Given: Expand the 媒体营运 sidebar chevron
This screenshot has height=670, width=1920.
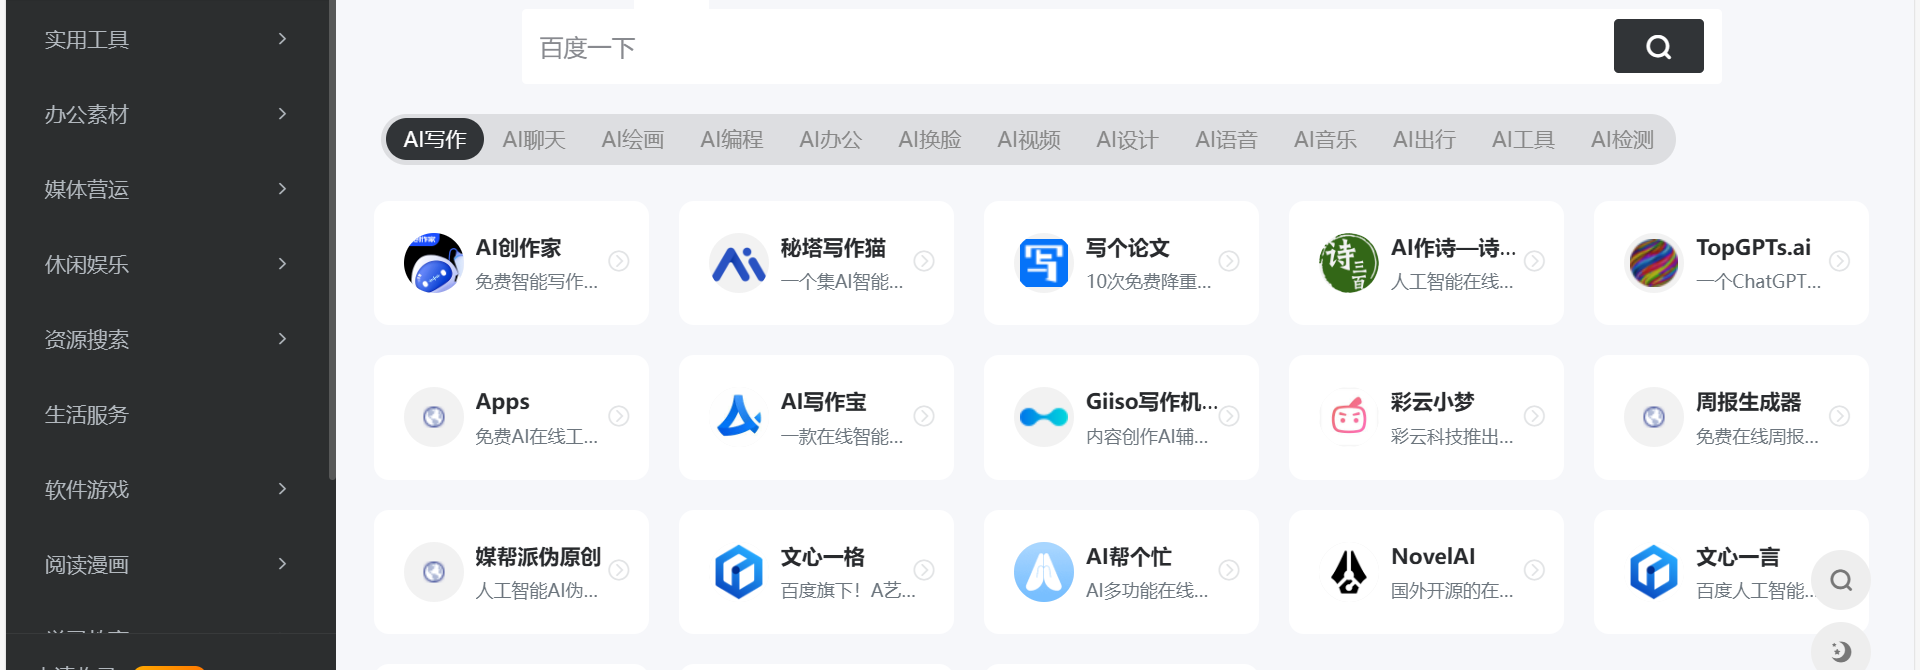Looking at the screenshot, I should pyautogui.click(x=282, y=189).
